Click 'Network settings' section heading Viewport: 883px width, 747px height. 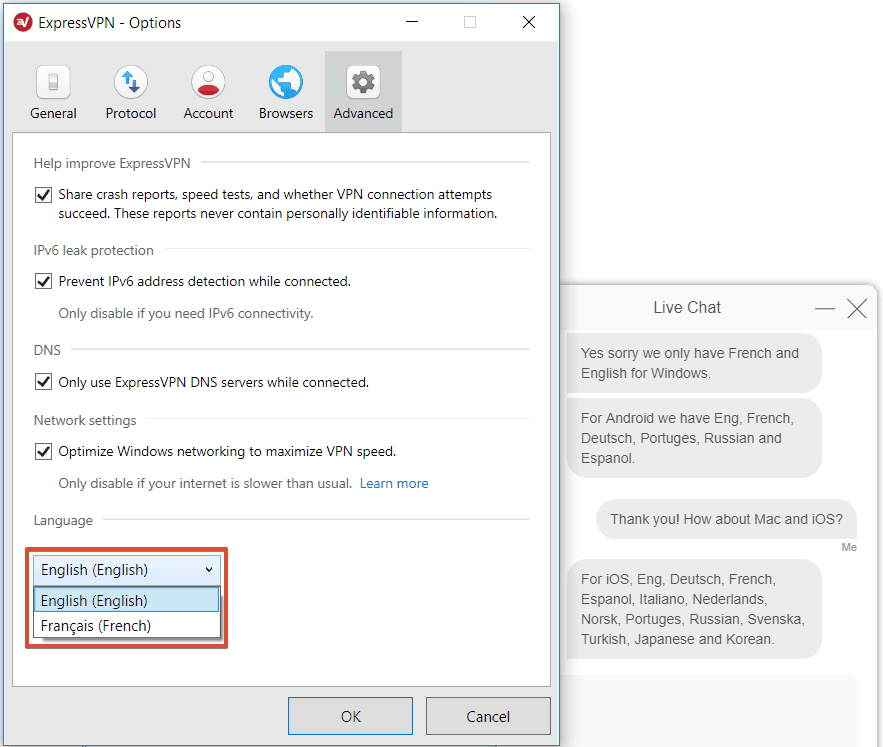click(x=85, y=420)
